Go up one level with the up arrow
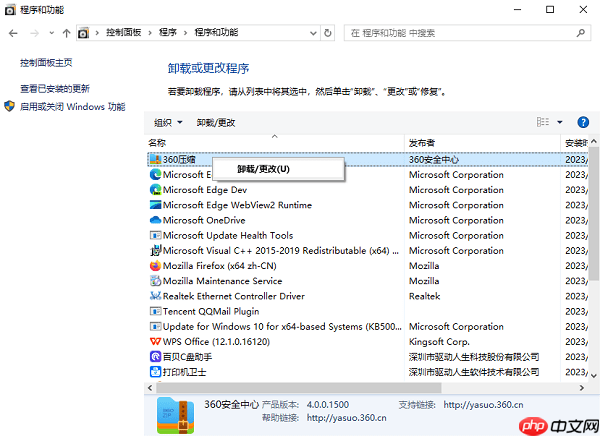The image size is (600, 436). click(x=67, y=33)
